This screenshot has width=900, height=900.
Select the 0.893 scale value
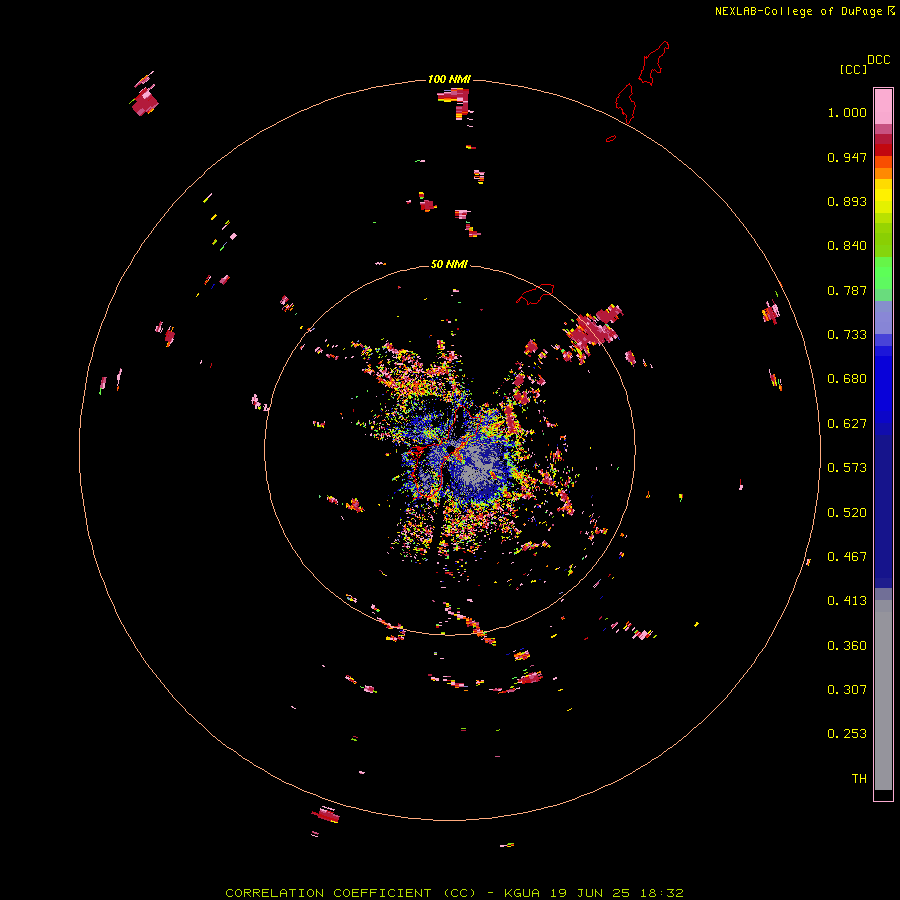coord(847,201)
